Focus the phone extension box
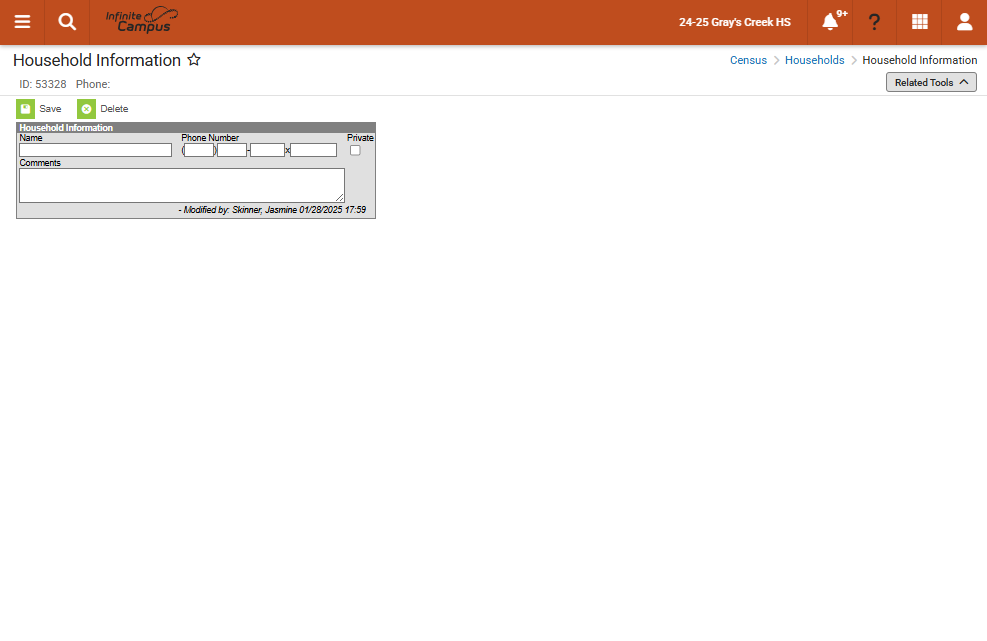The height and width of the screenshot is (641, 987). (x=313, y=150)
